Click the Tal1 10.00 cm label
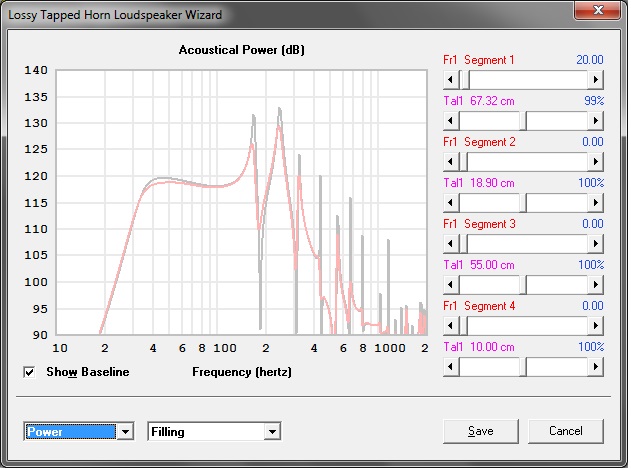The width and height of the screenshot is (631, 470). pos(479,347)
